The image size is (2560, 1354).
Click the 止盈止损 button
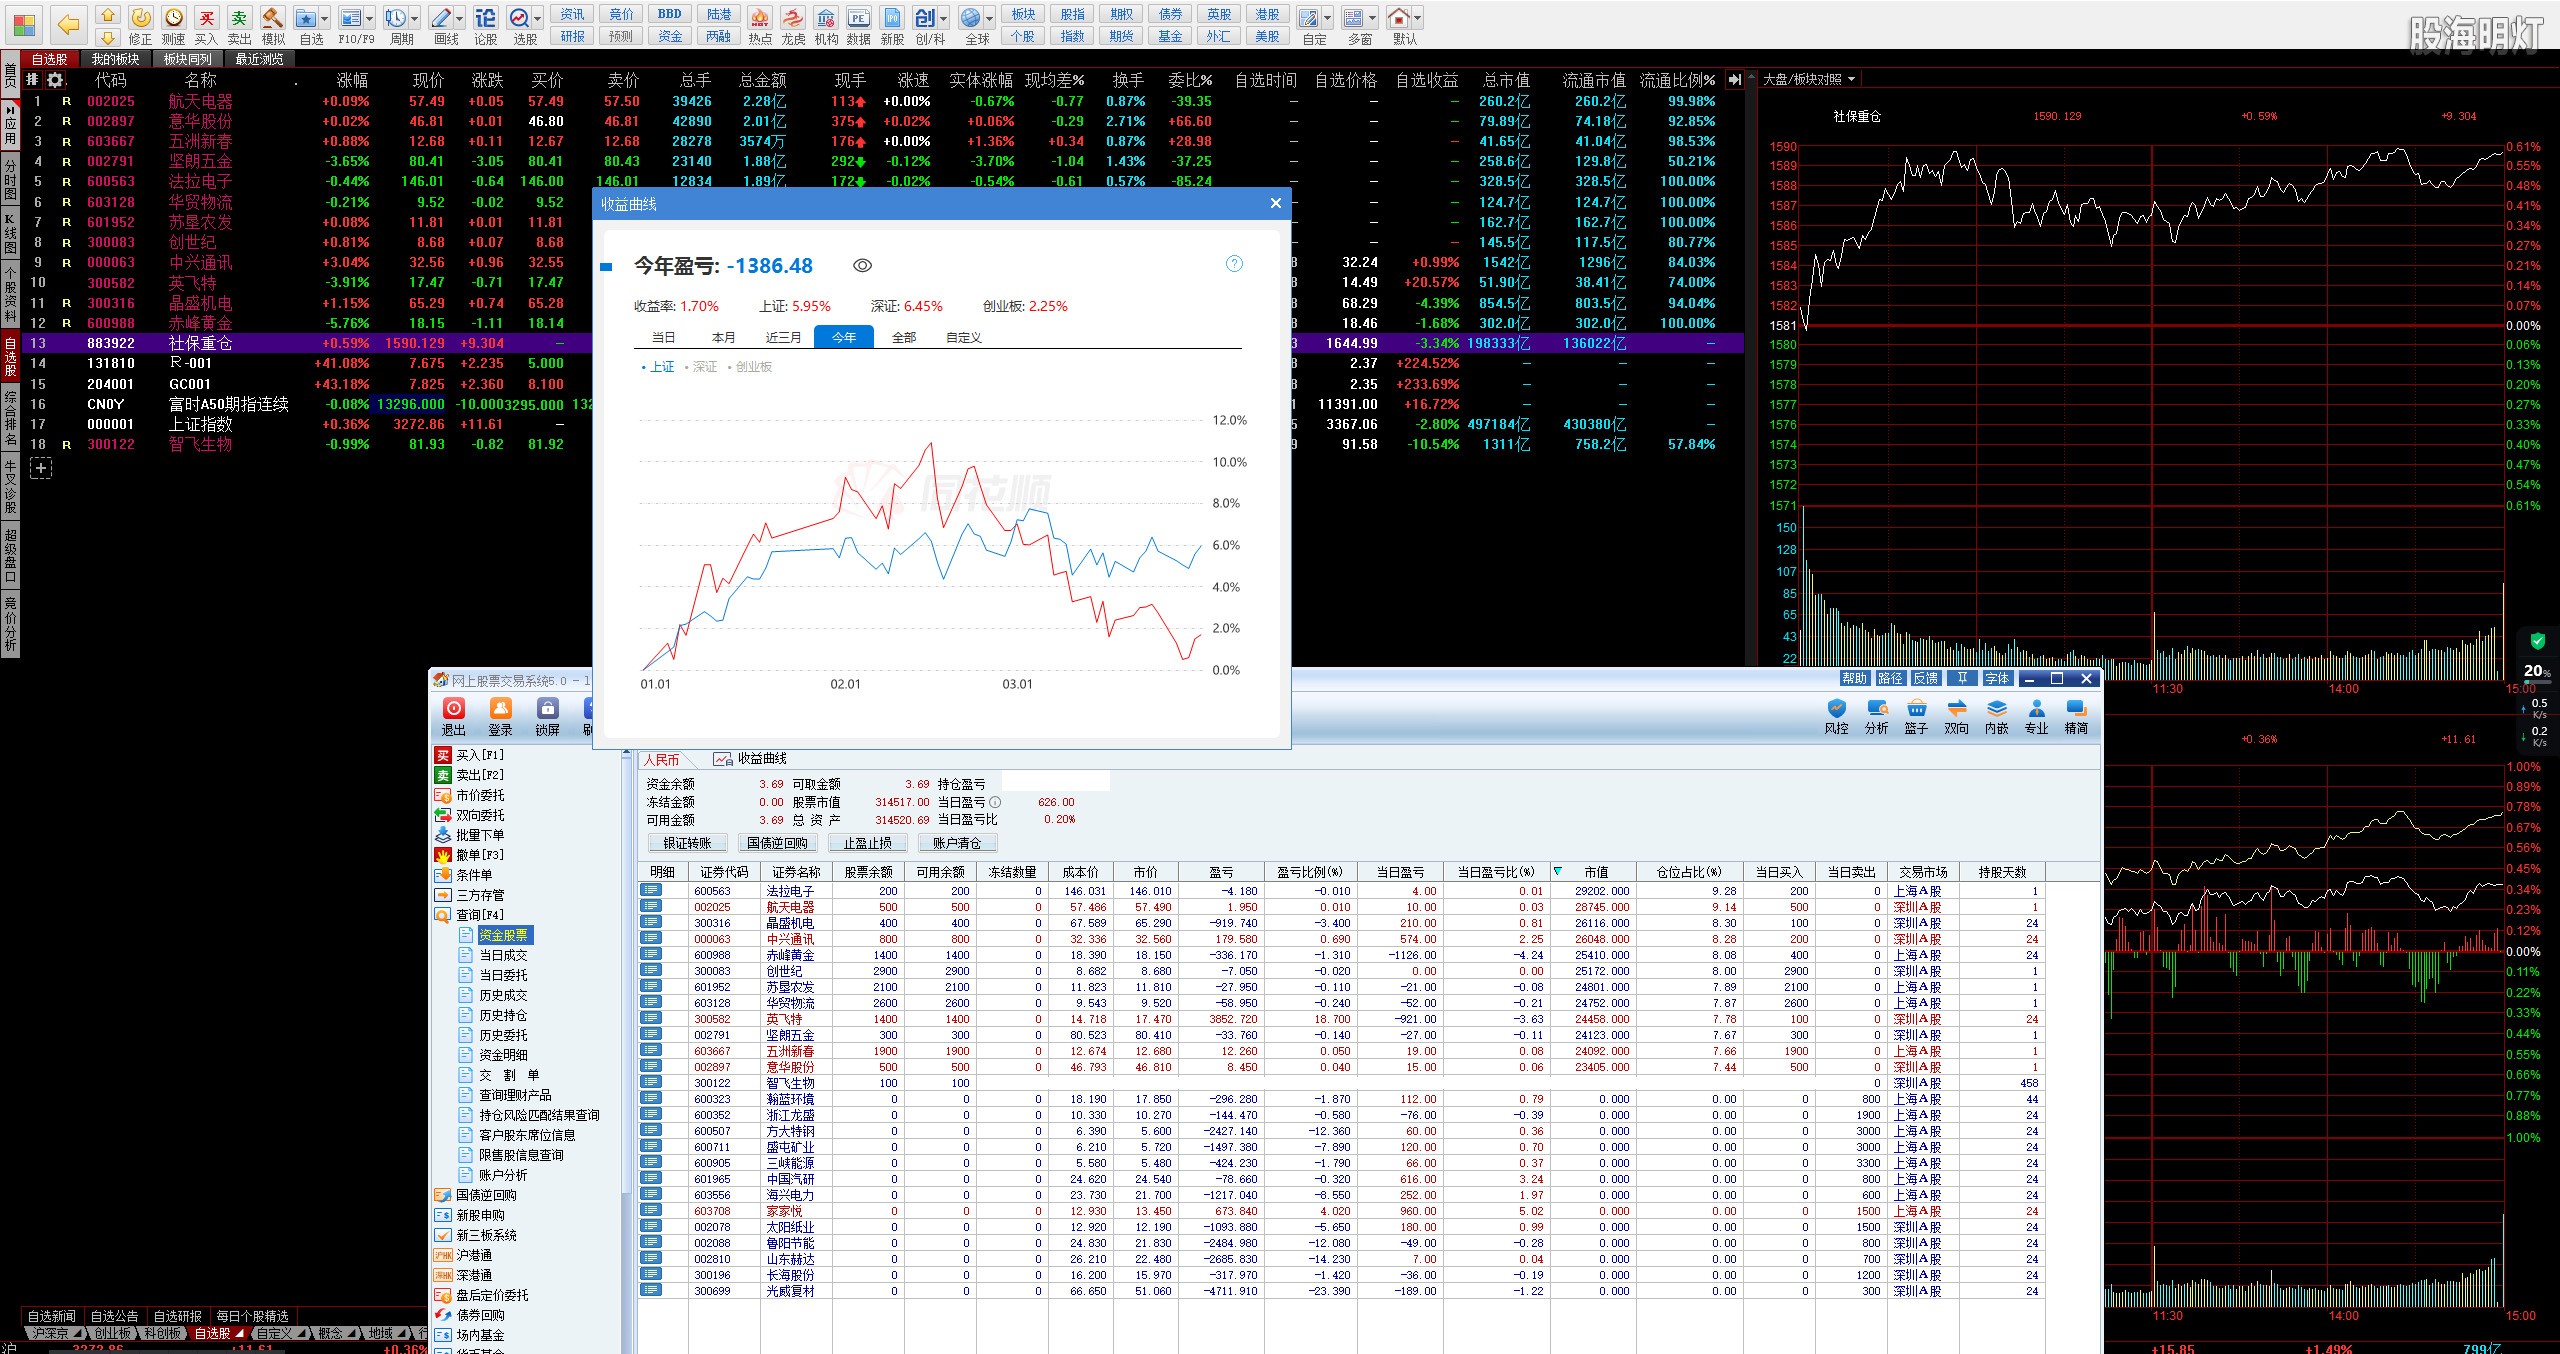(x=867, y=843)
